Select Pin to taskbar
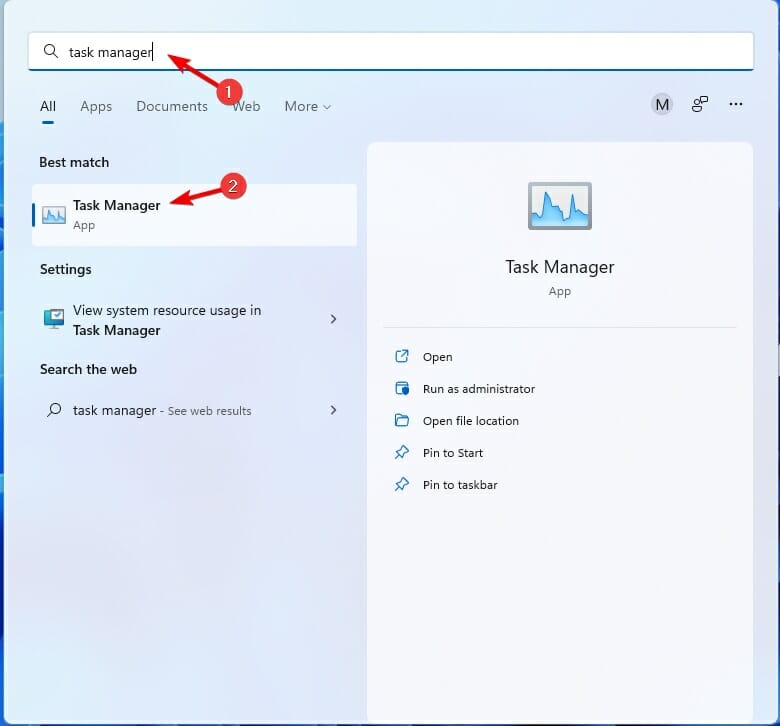The height and width of the screenshot is (726, 780). (460, 485)
